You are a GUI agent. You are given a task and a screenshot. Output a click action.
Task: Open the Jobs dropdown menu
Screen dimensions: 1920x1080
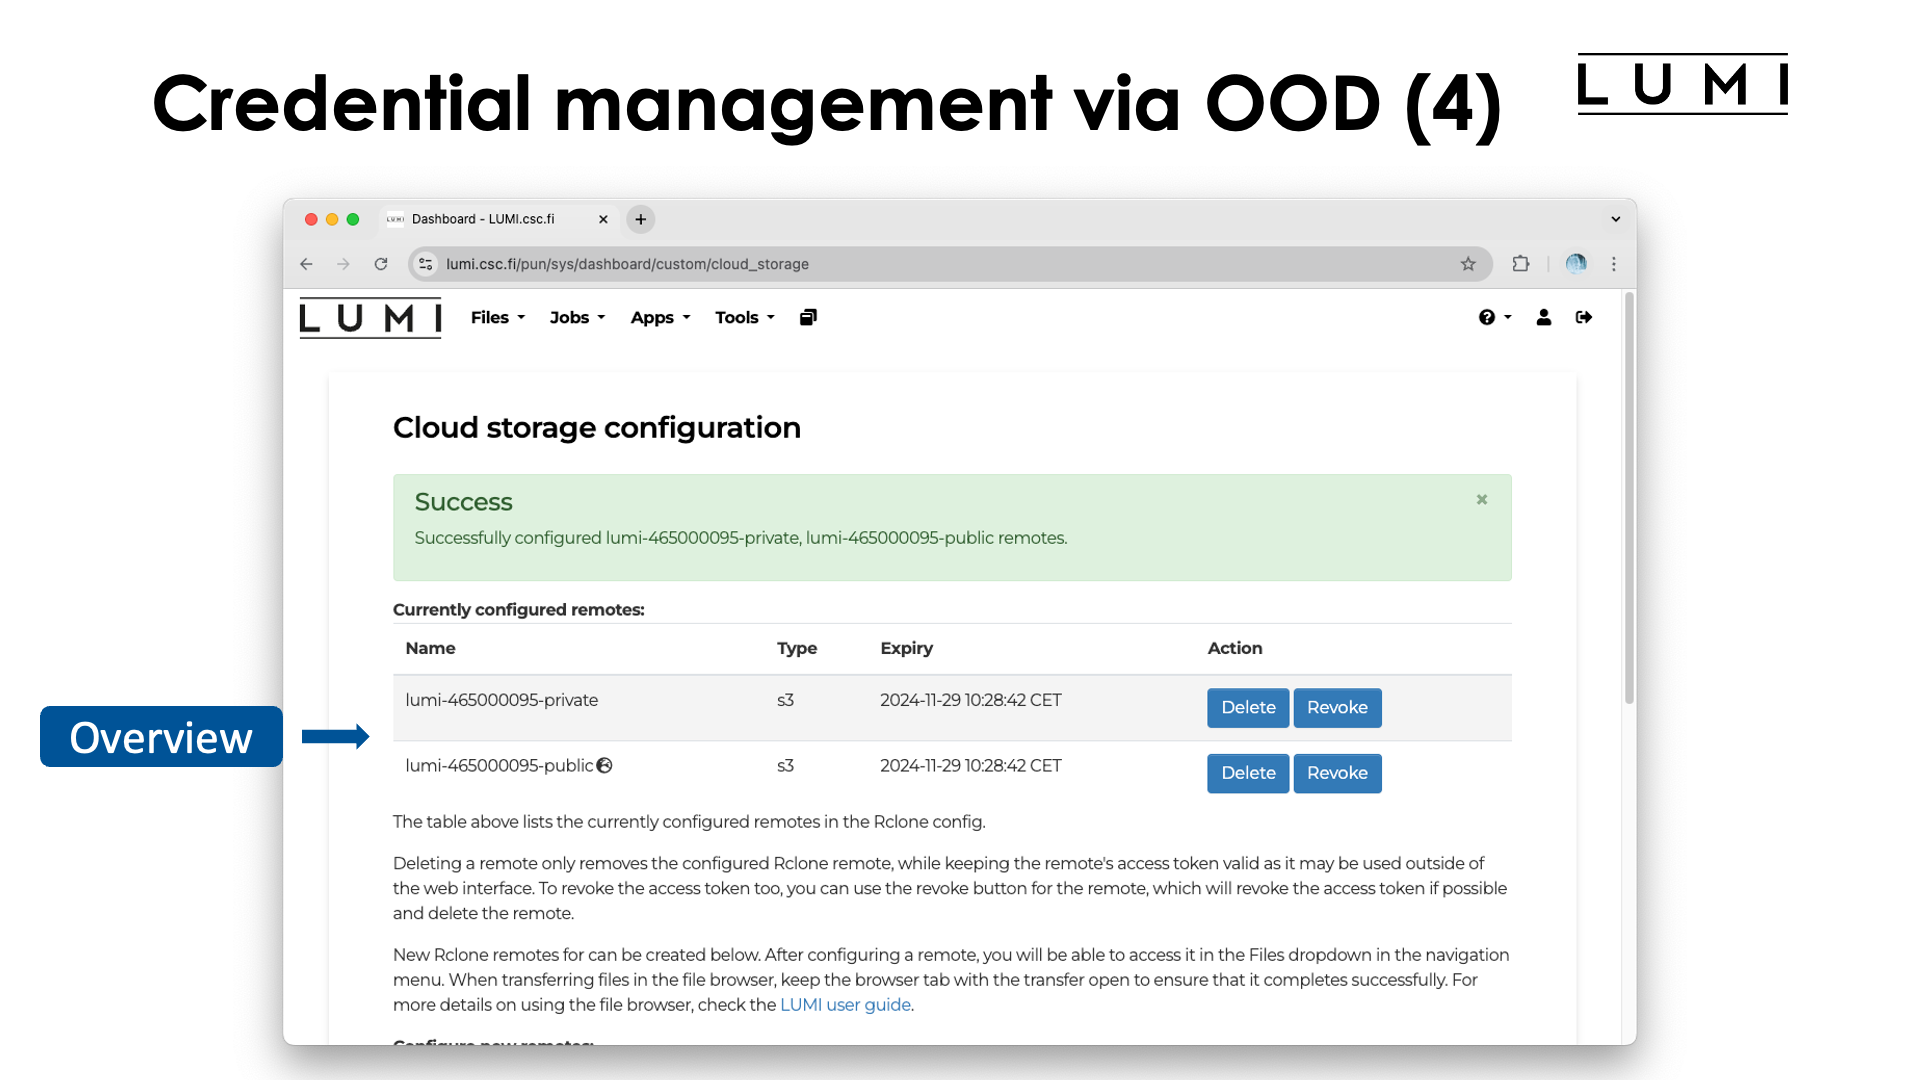[578, 317]
